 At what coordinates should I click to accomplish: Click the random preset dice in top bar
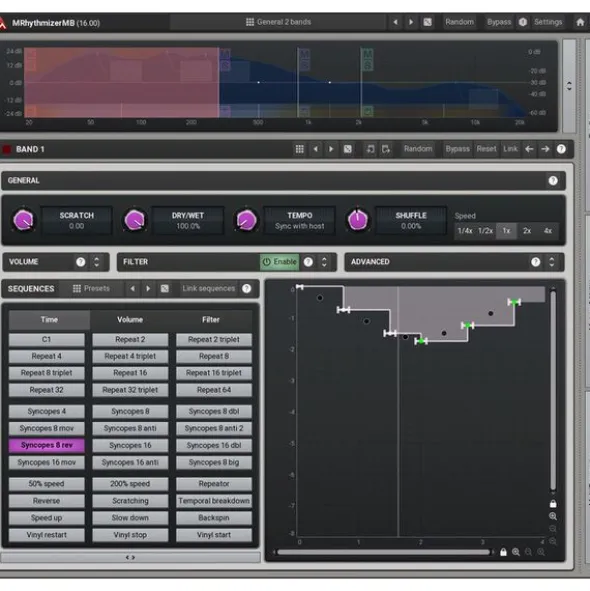coord(428,22)
